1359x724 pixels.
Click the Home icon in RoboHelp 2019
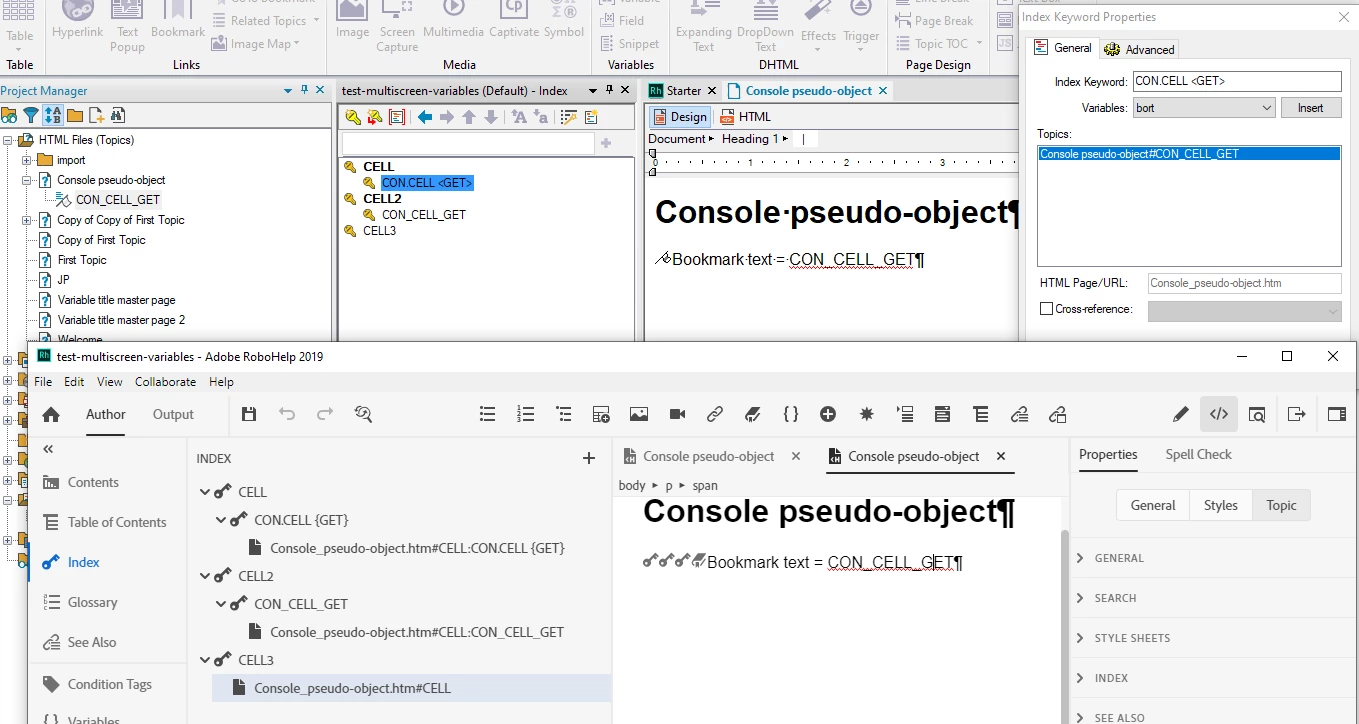[51, 414]
